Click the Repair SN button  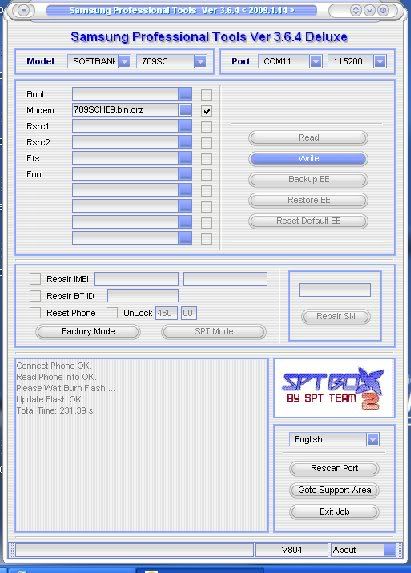pyautogui.click(x=336, y=316)
